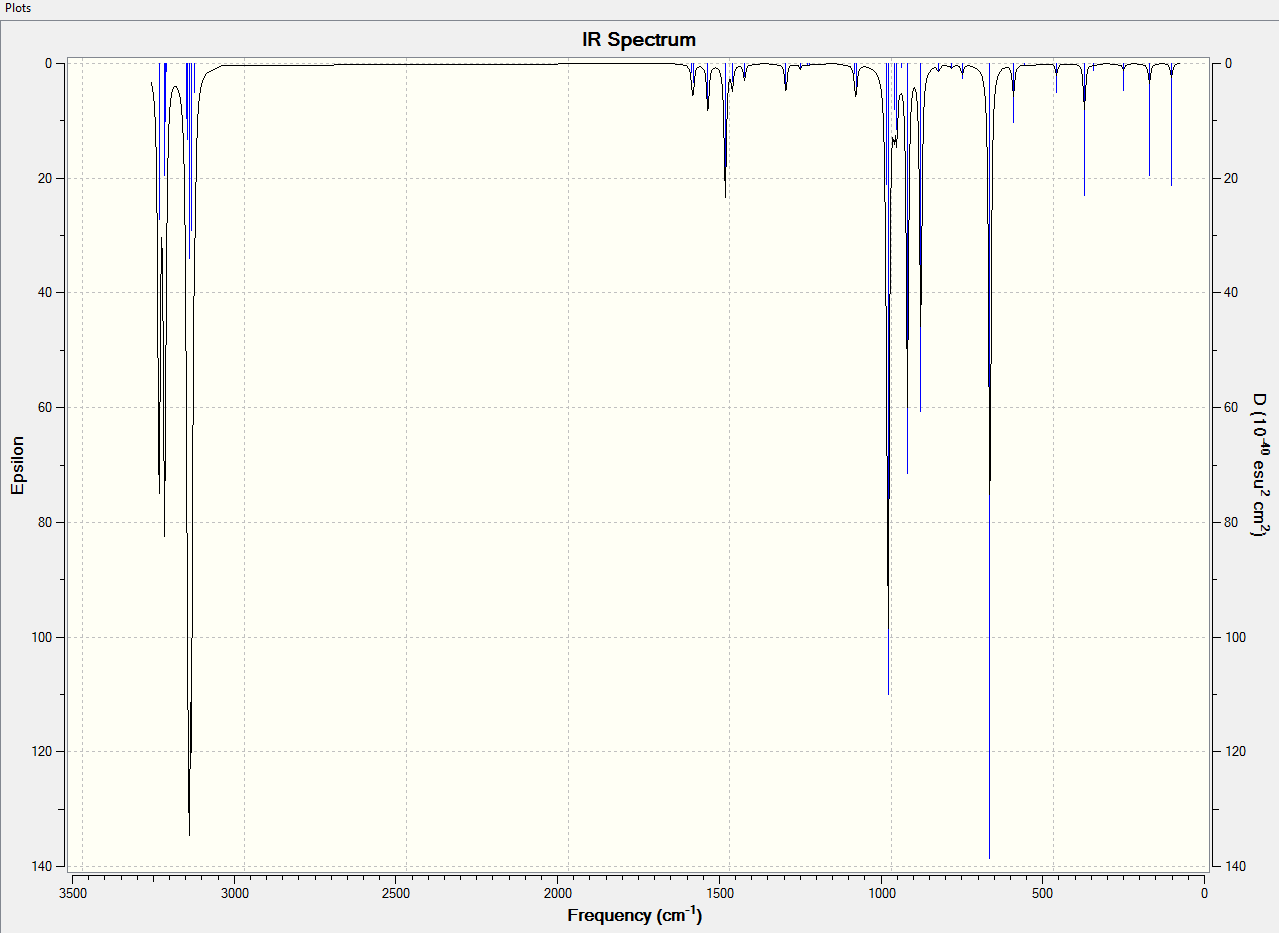Click the 3000 frequency tick label
Viewport: 1279px width, 933px height.
[234, 892]
